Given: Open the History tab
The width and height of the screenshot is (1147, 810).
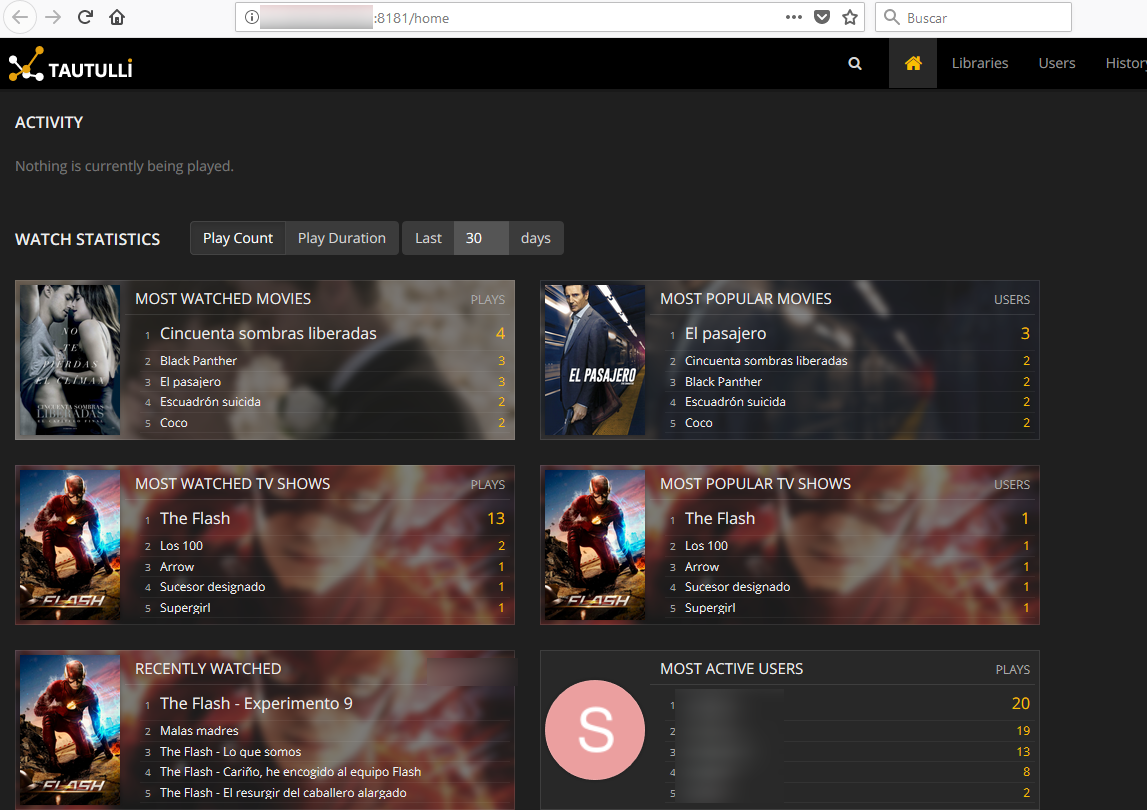Looking at the screenshot, I should [1126, 64].
